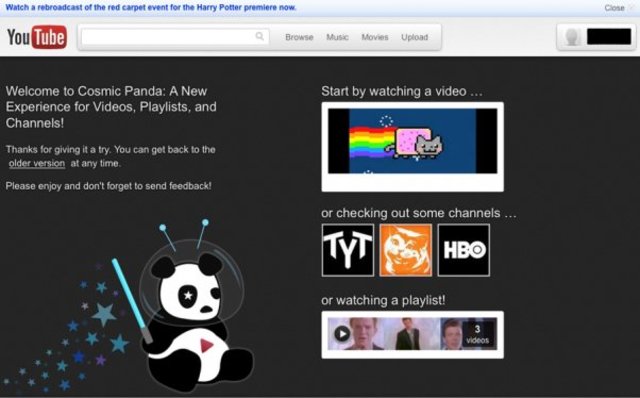Image resolution: width=640 pixels, height=398 pixels.
Task: Click the magnifier search icon
Action: coord(260,37)
